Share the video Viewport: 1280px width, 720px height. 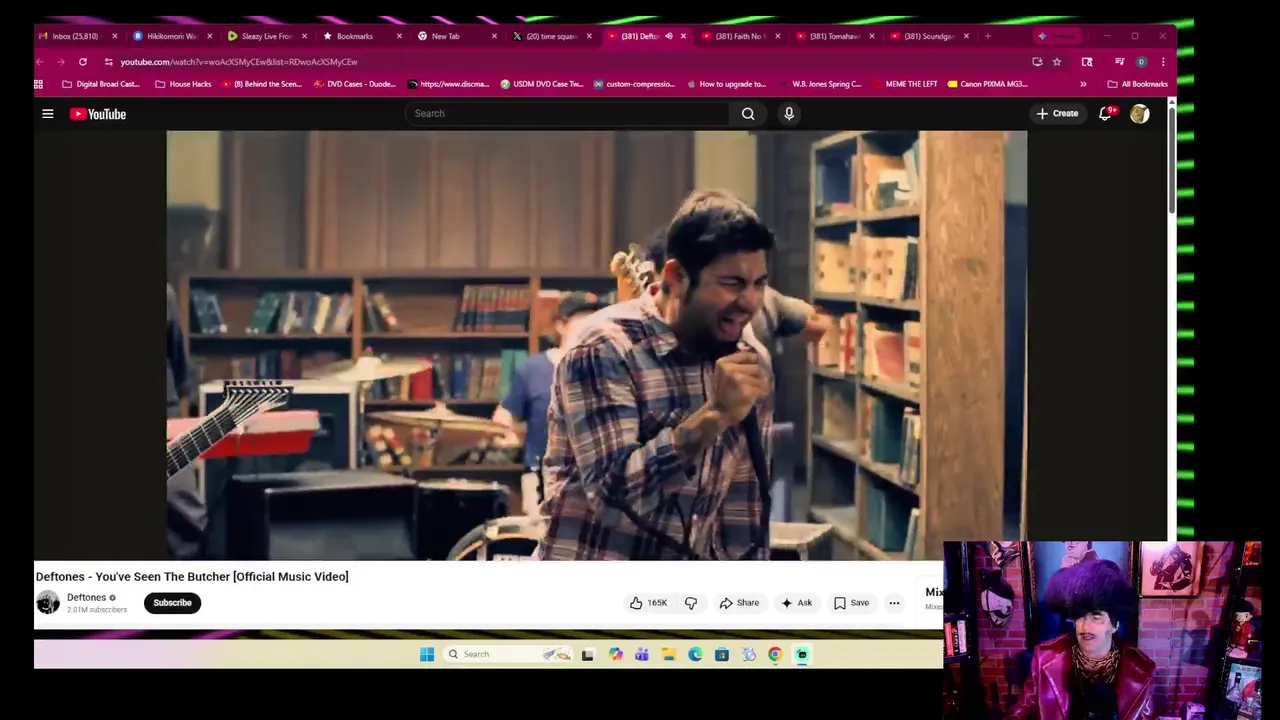739,603
